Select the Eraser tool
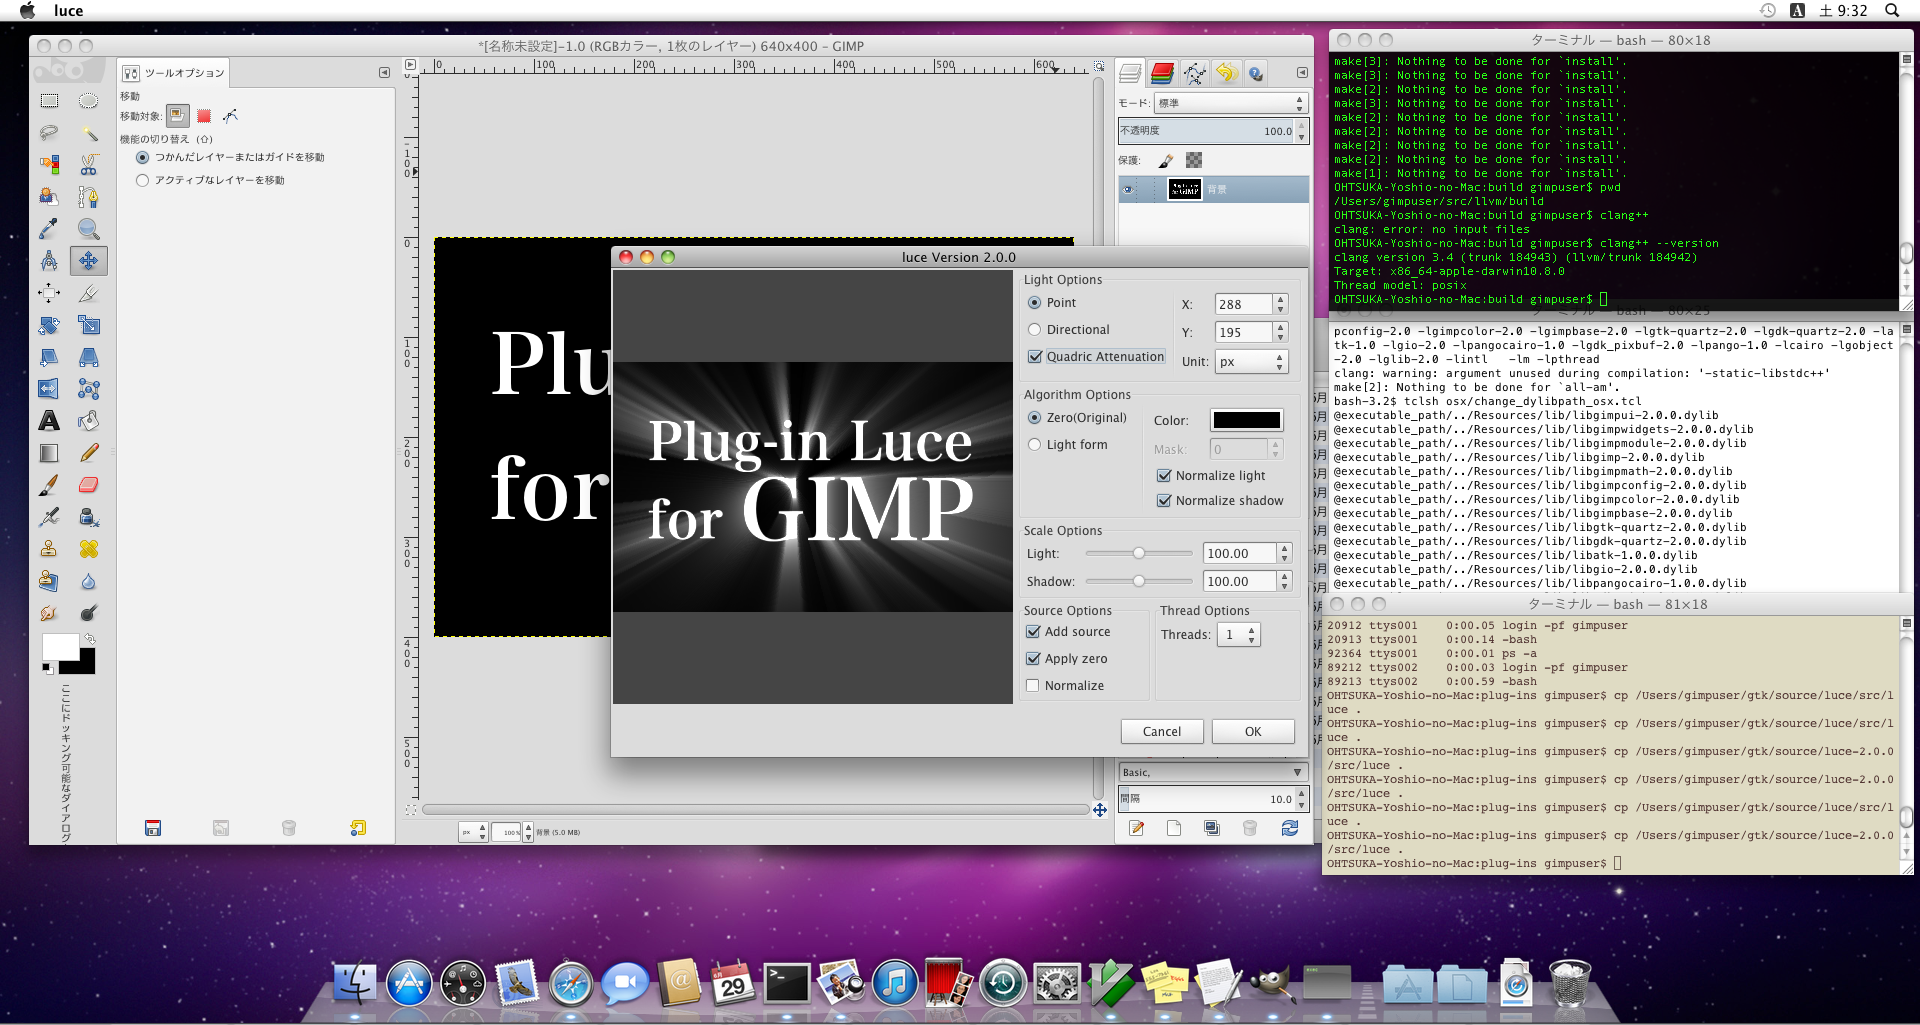The height and width of the screenshot is (1025, 1920). [88, 485]
